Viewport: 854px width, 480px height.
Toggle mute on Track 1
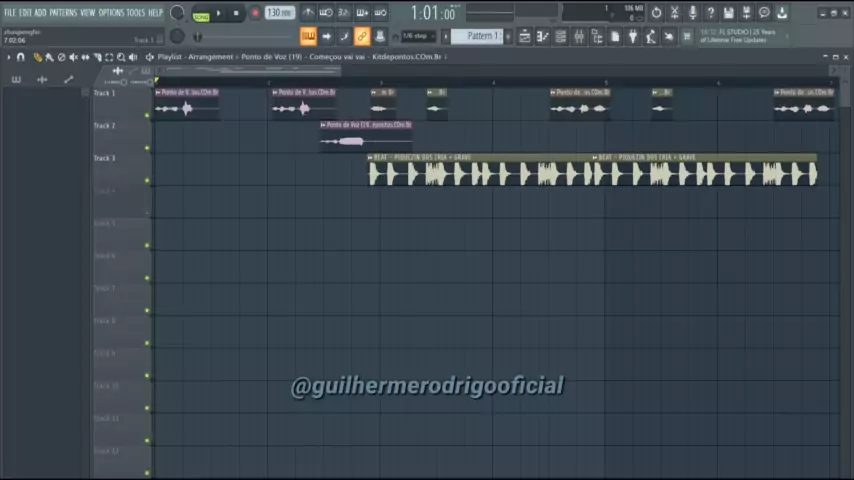pos(148,115)
